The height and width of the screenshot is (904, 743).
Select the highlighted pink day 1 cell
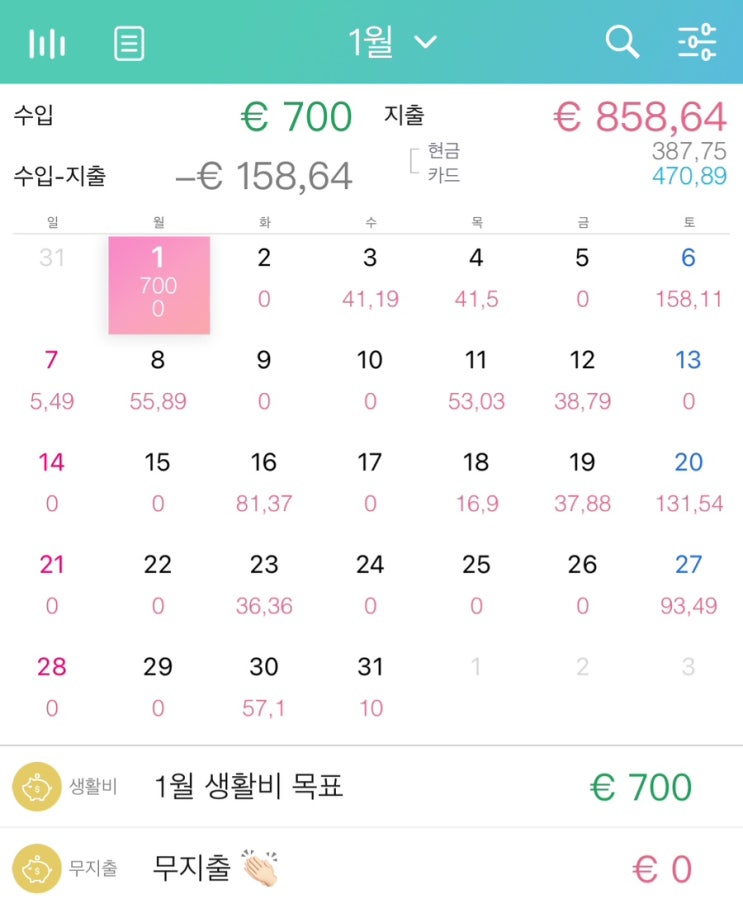click(159, 285)
